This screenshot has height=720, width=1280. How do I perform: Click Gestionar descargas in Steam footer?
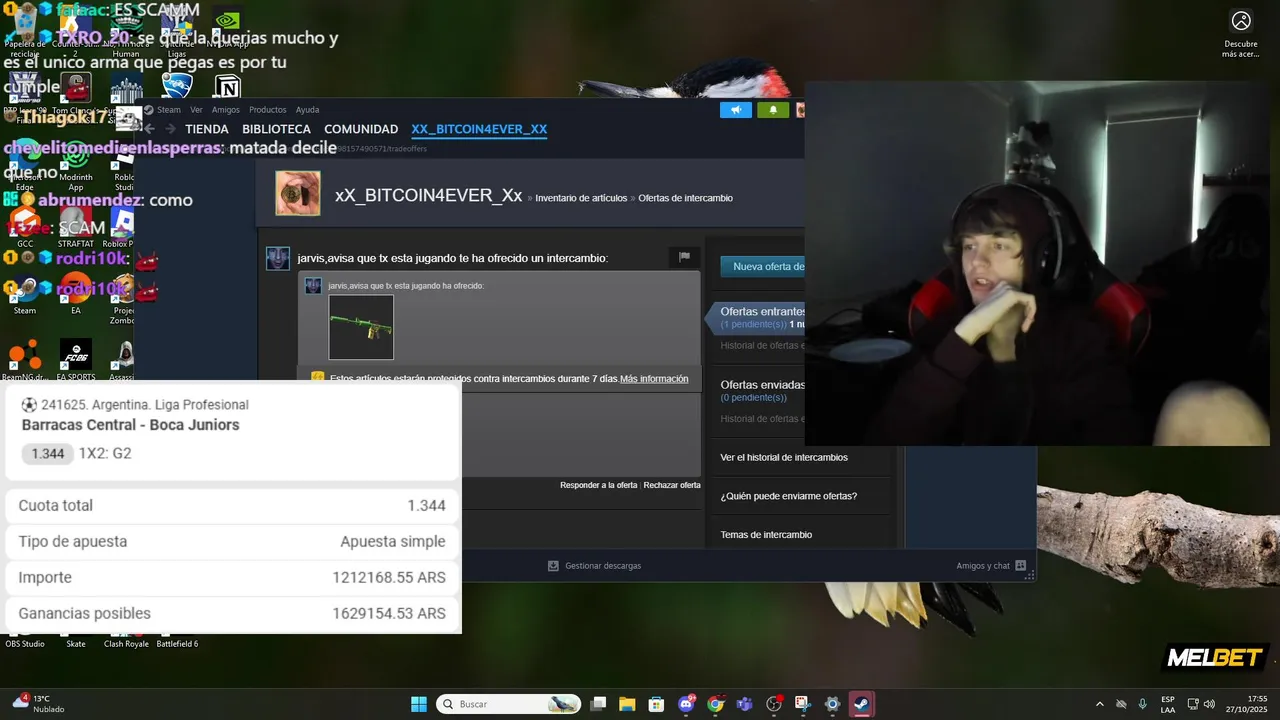[x=594, y=566]
